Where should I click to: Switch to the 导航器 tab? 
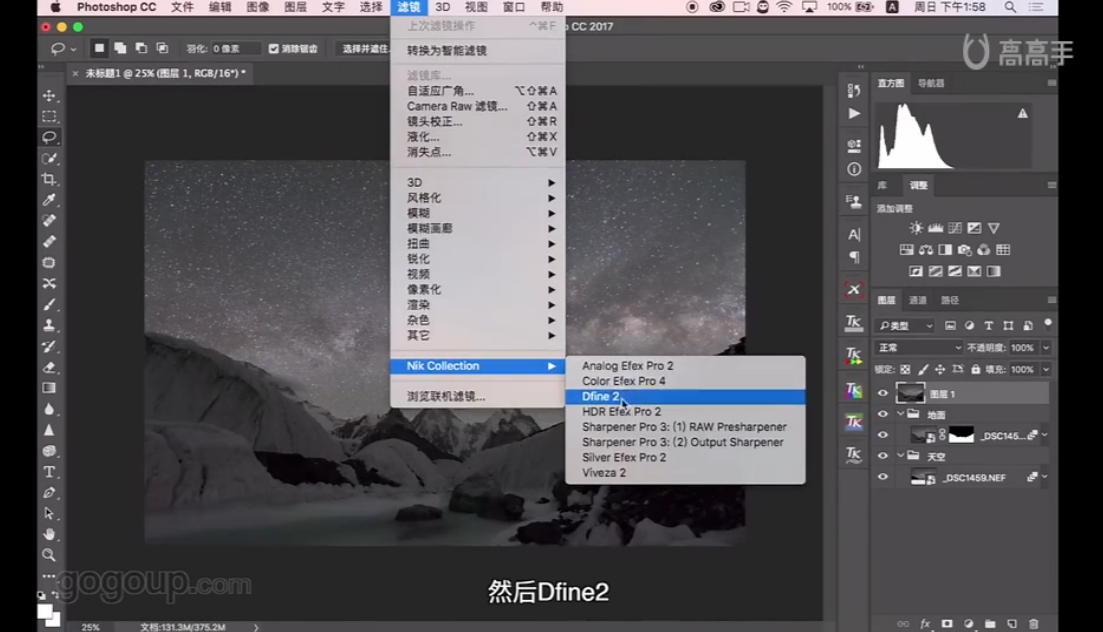tap(931, 83)
